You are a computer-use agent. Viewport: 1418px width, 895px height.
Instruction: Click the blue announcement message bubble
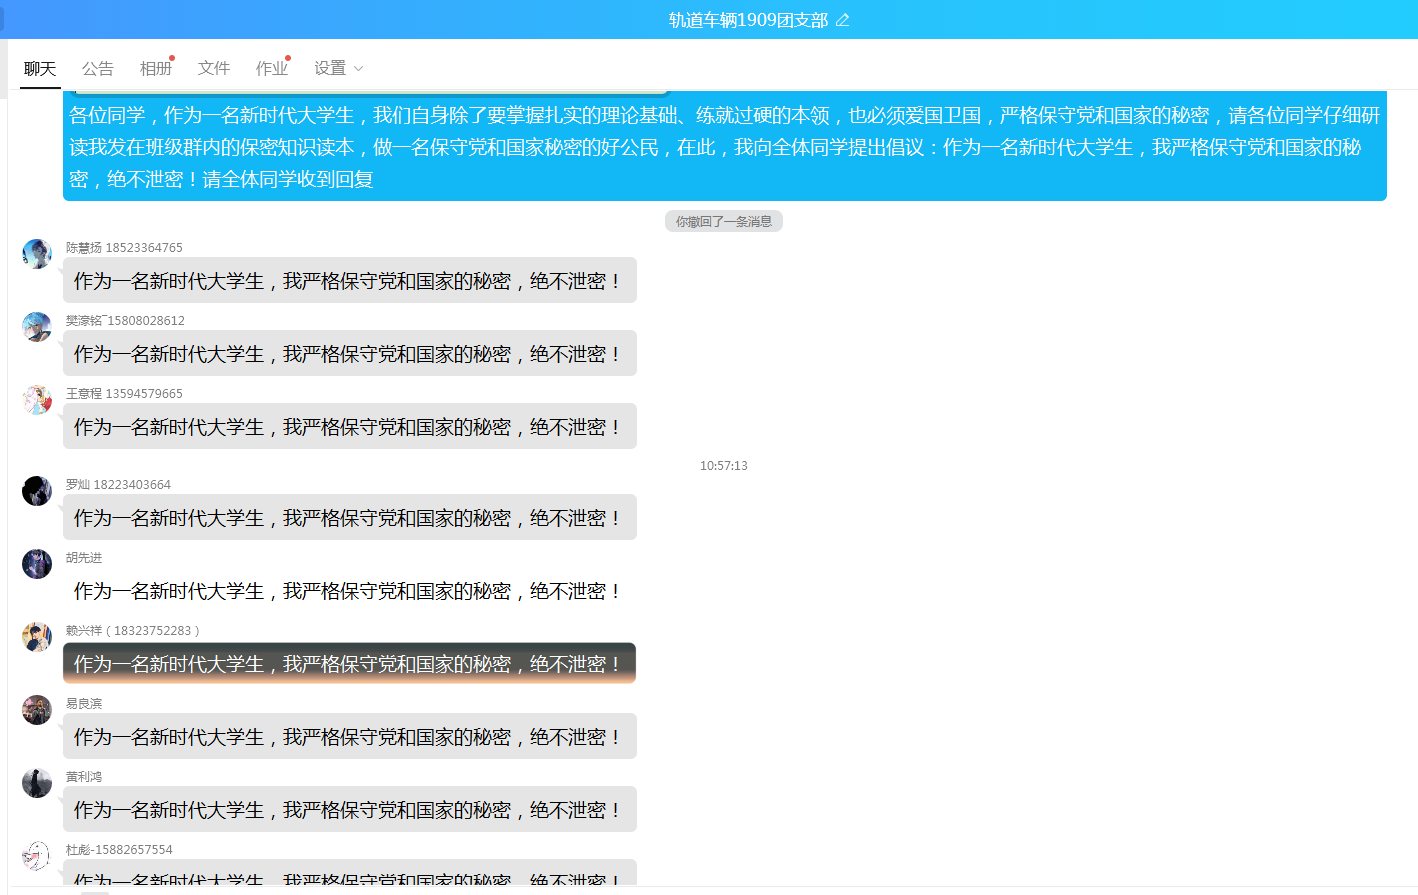(x=724, y=147)
